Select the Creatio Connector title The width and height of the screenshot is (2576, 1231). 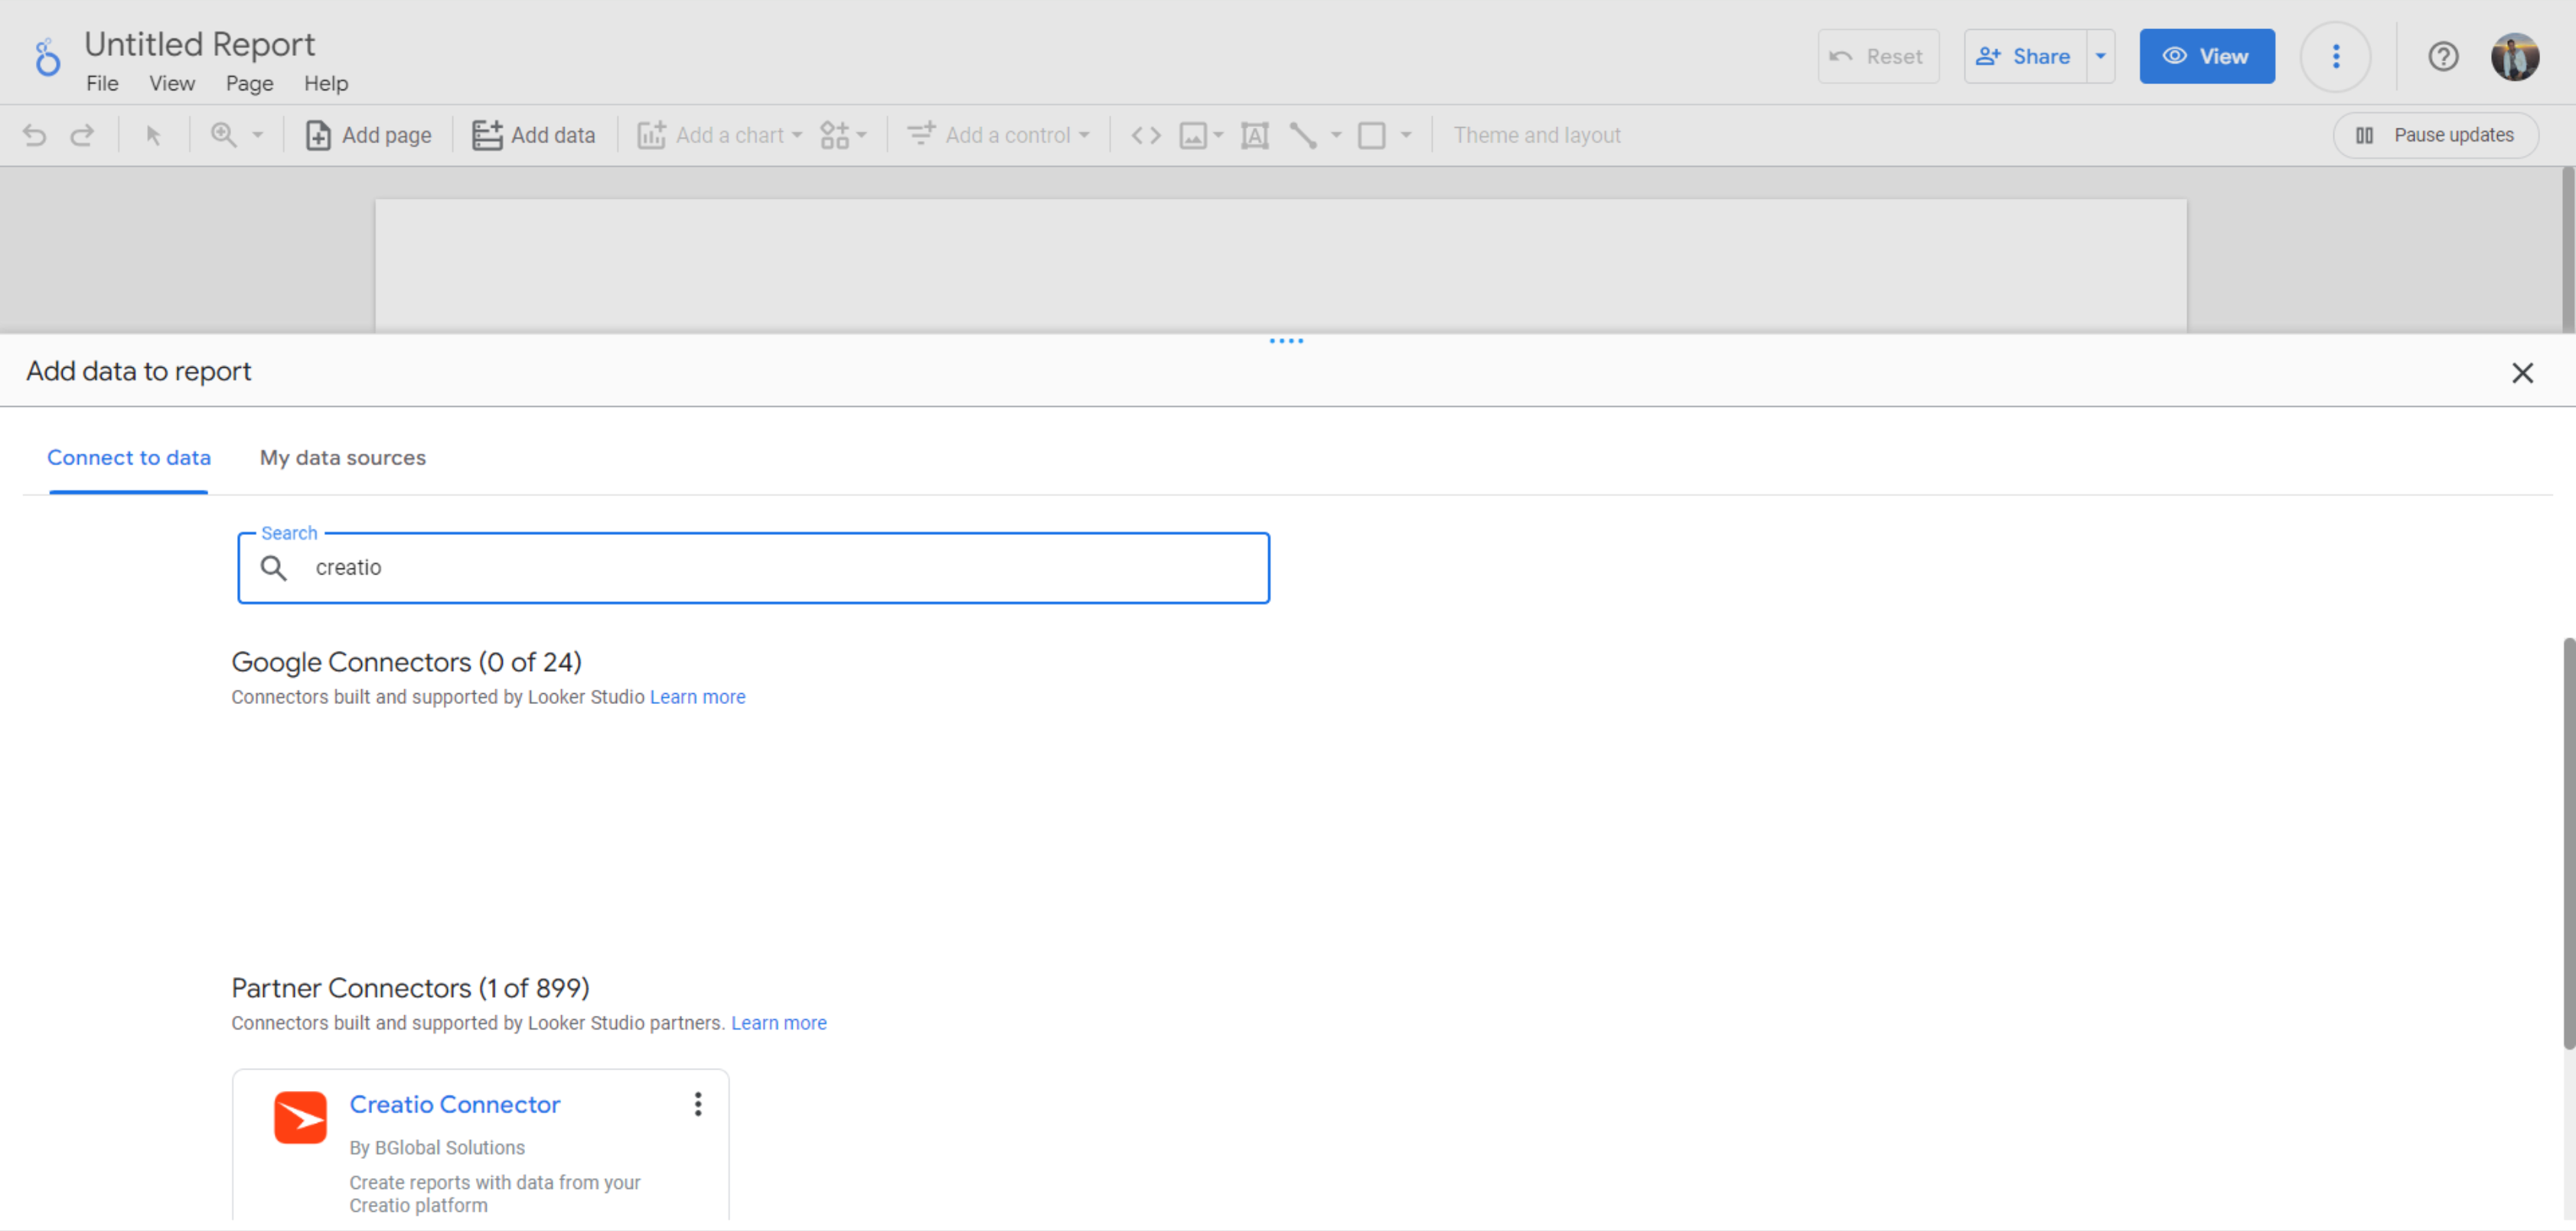point(454,1104)
